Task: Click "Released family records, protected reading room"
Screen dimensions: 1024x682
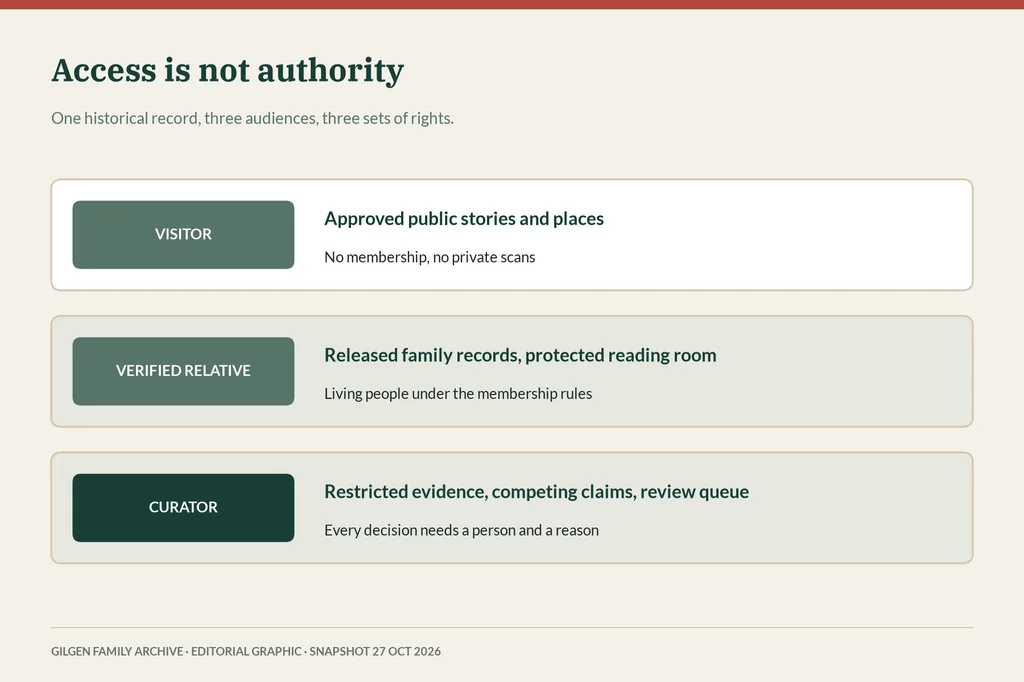Action: [x=520, y=355]
